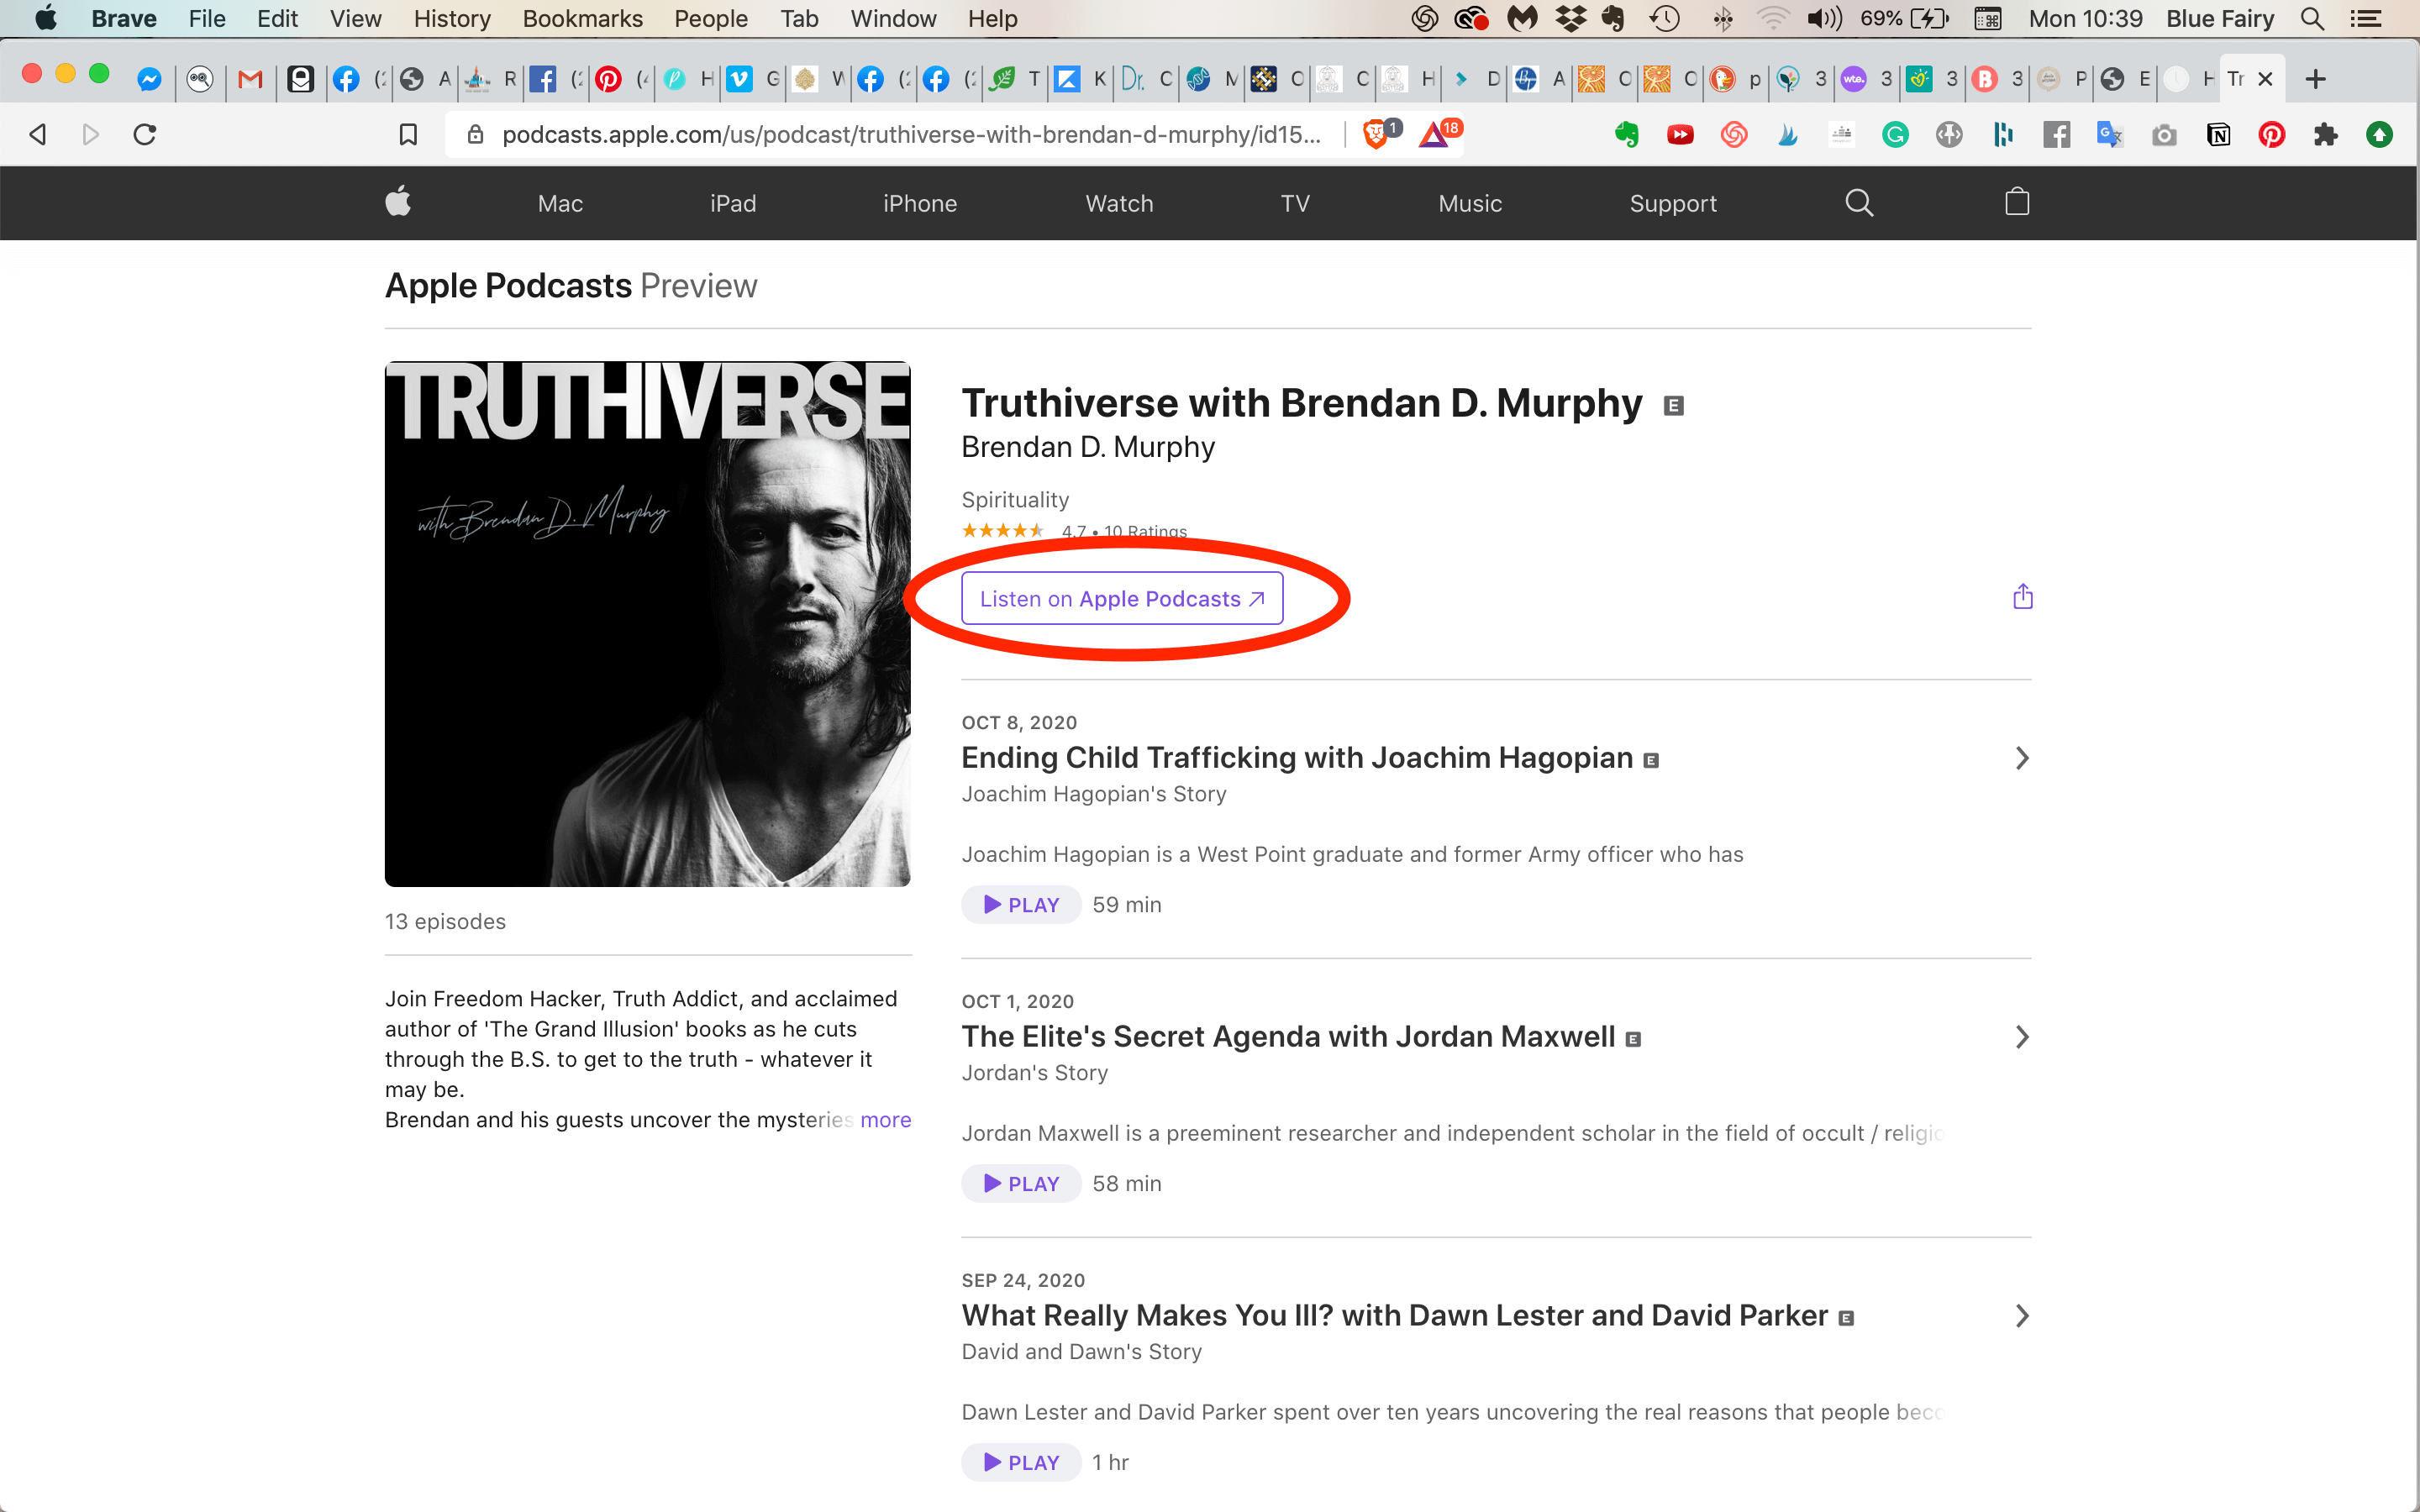Click the Apple logo in site navigation
The image size is (2420, 1512).
(x=398, y=202)
